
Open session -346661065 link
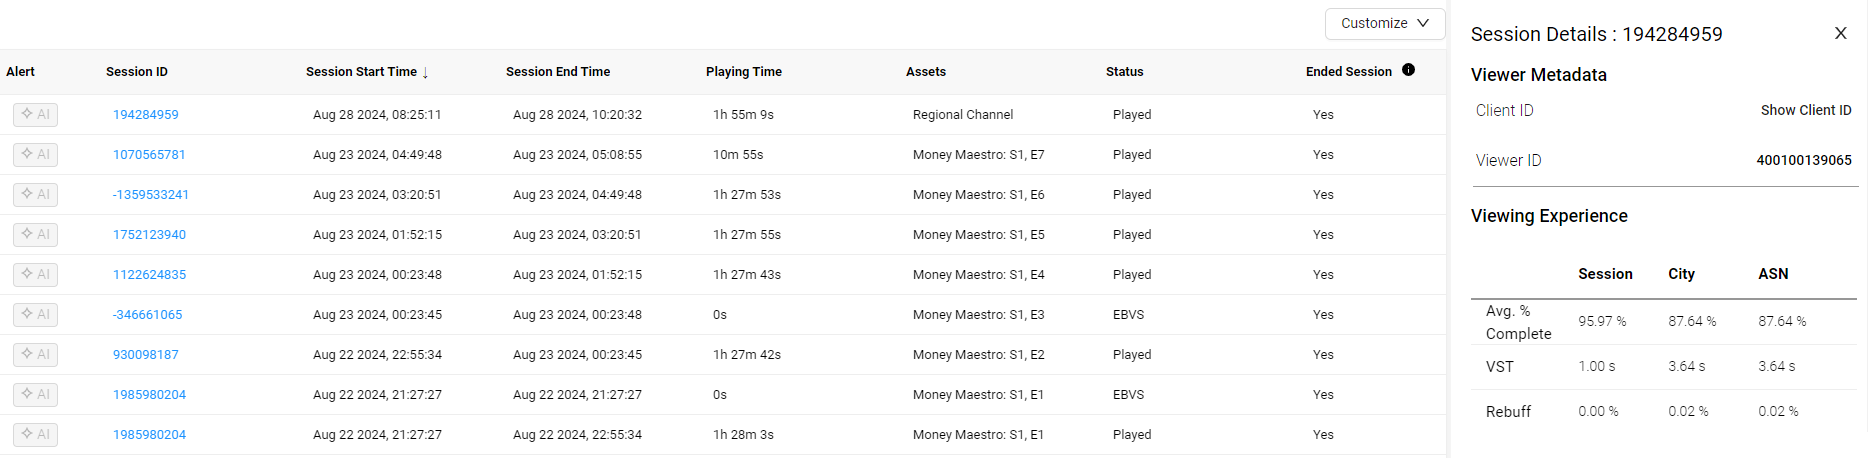click(147, 315)
